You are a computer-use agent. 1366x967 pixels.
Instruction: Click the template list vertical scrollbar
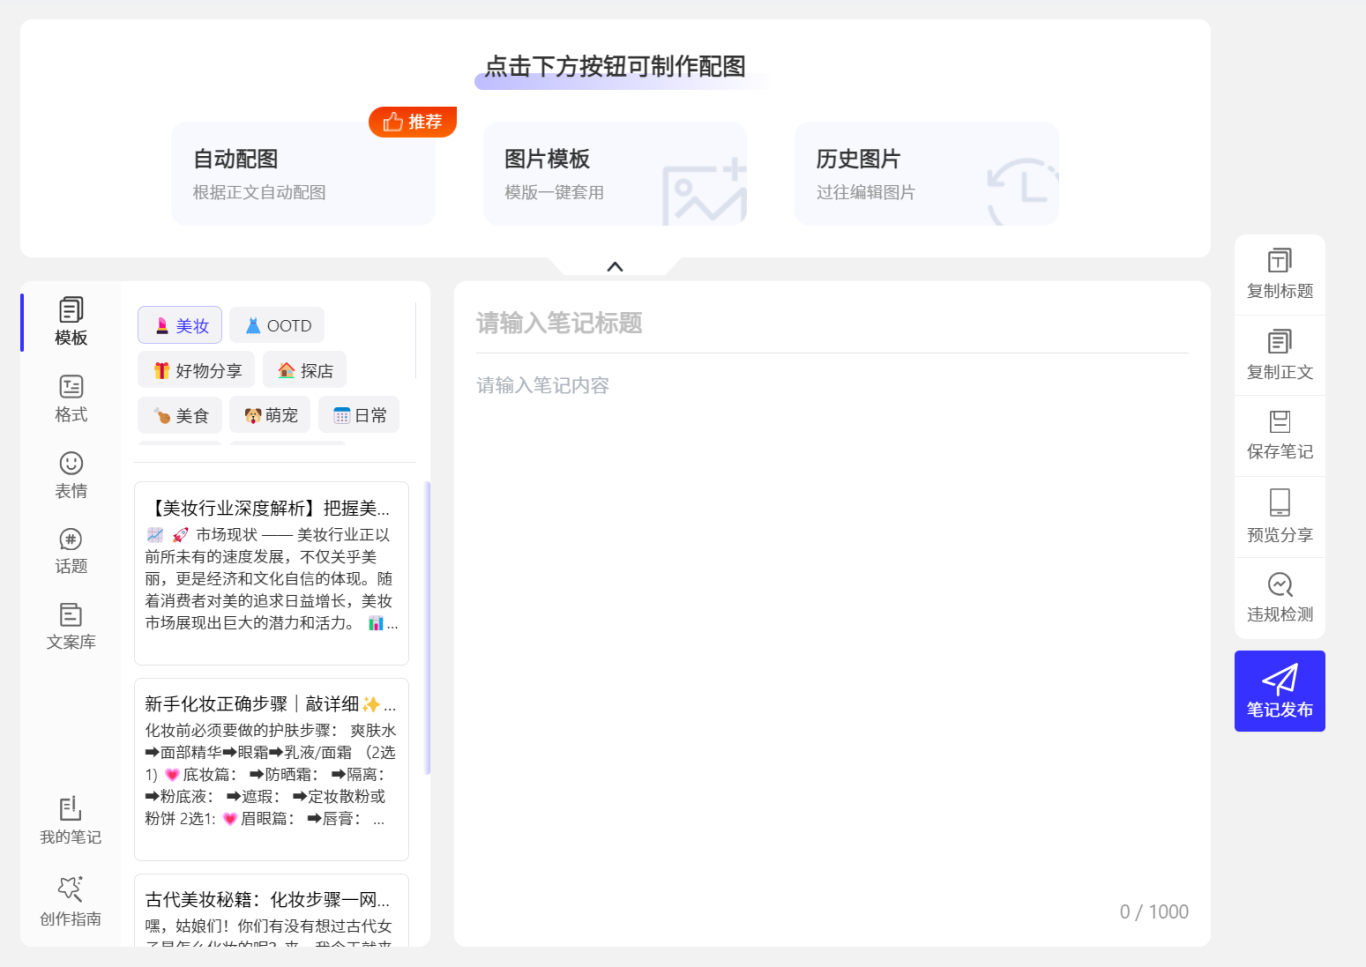click(428, 628)
